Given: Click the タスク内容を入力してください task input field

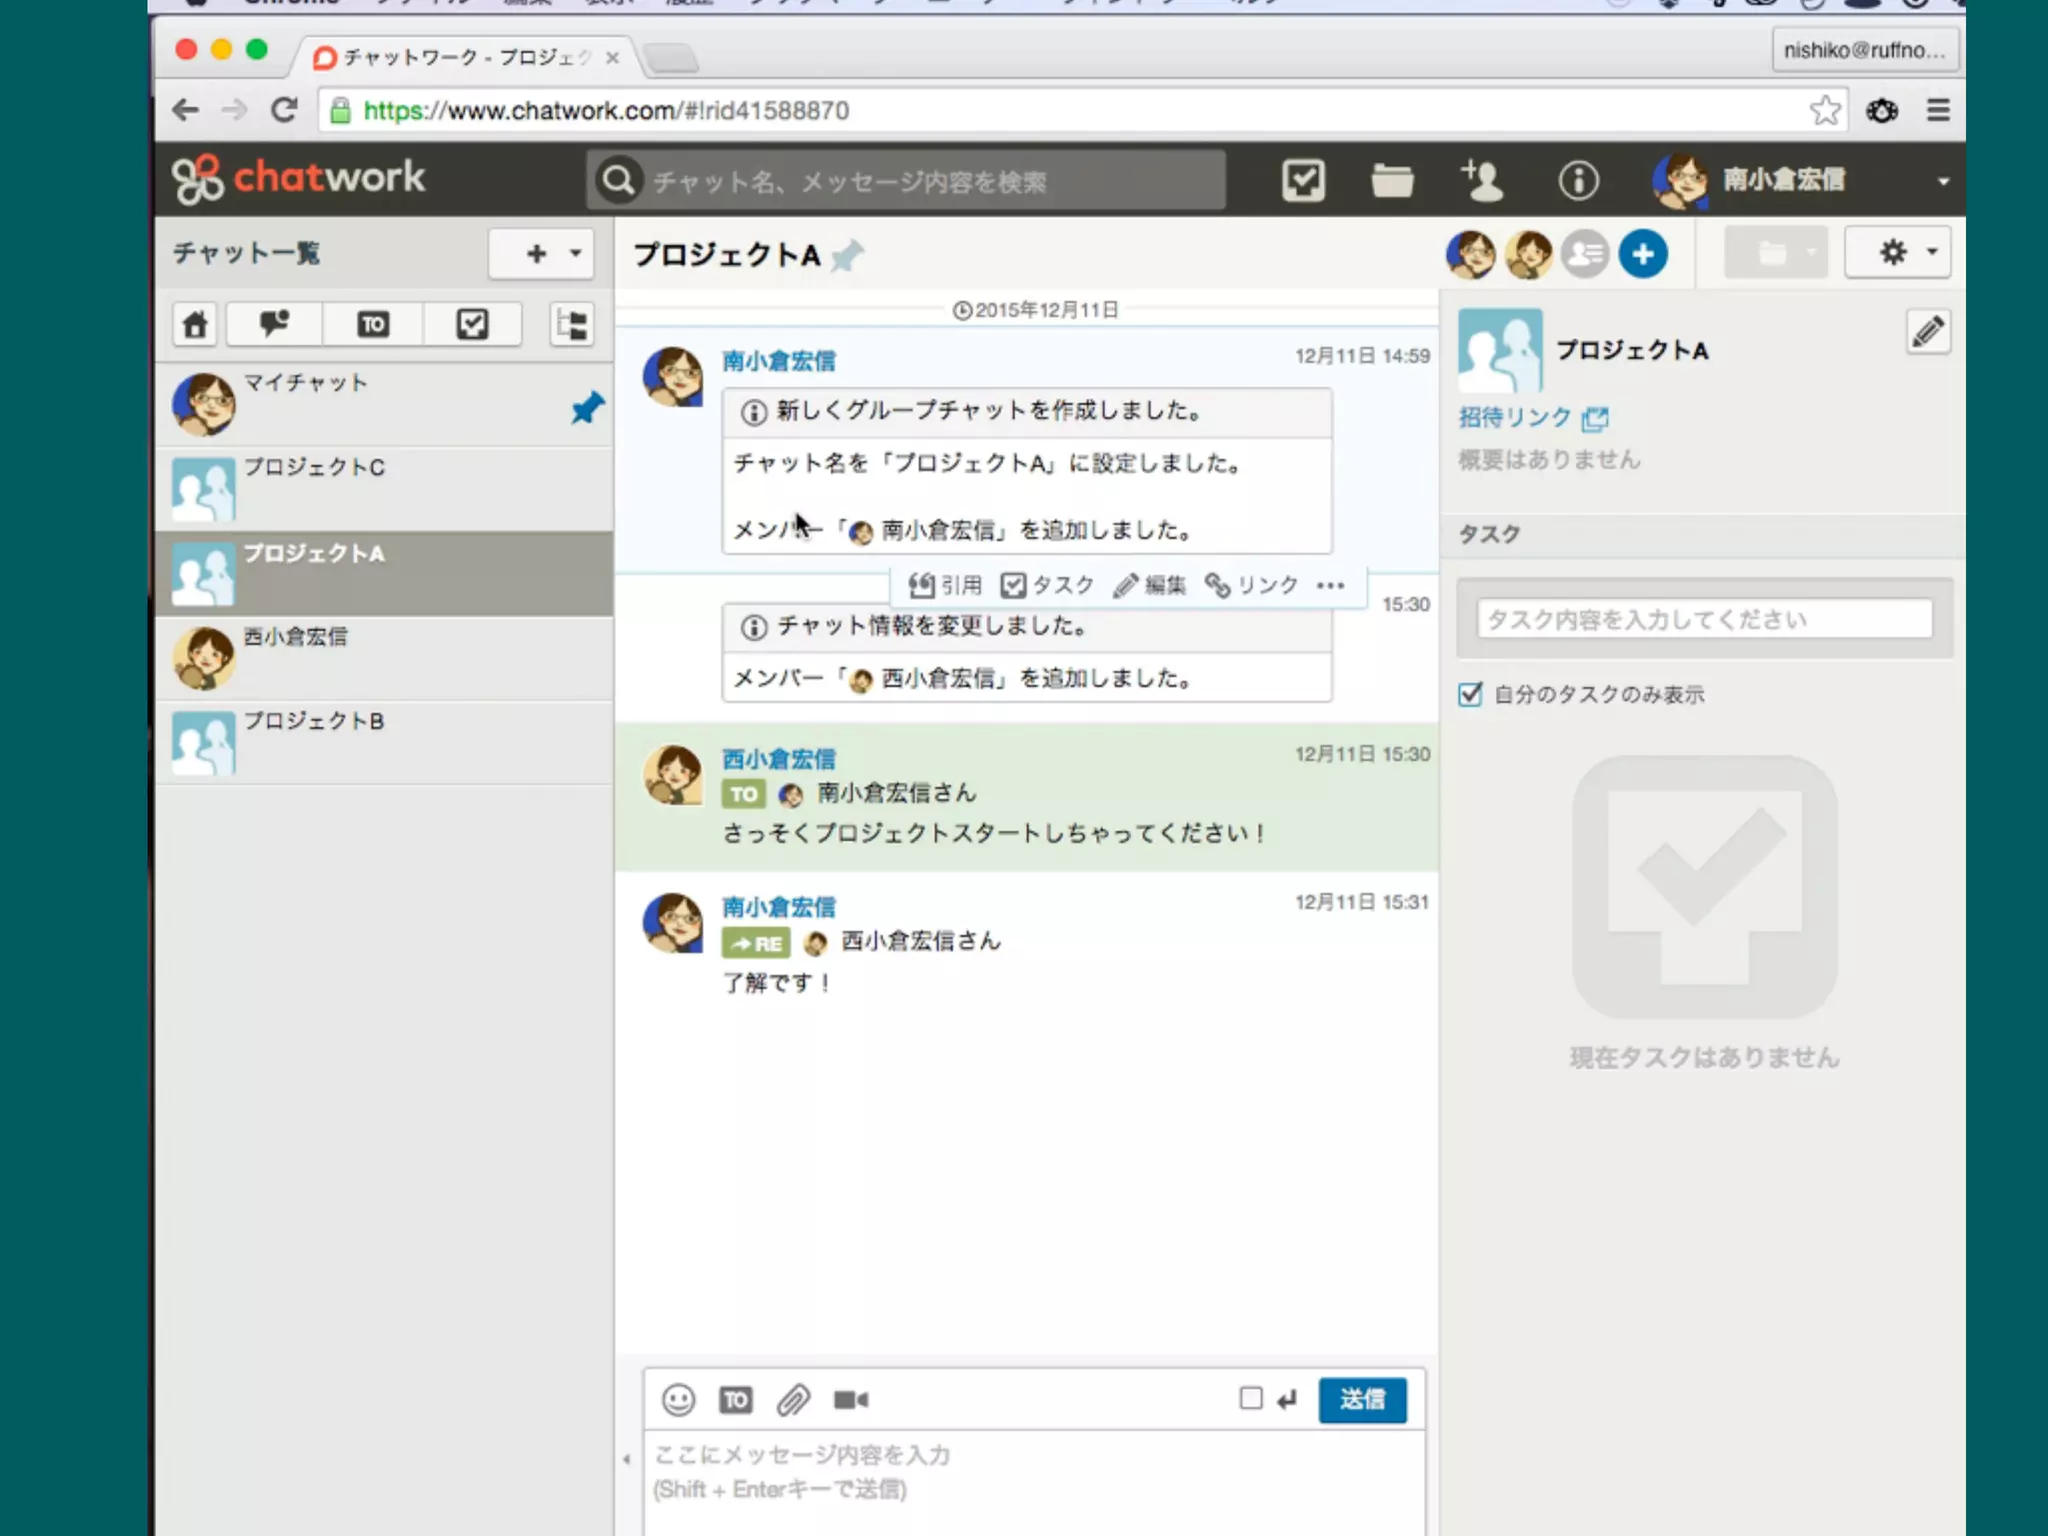Looking at the screenshot, I should [1704, 619].
